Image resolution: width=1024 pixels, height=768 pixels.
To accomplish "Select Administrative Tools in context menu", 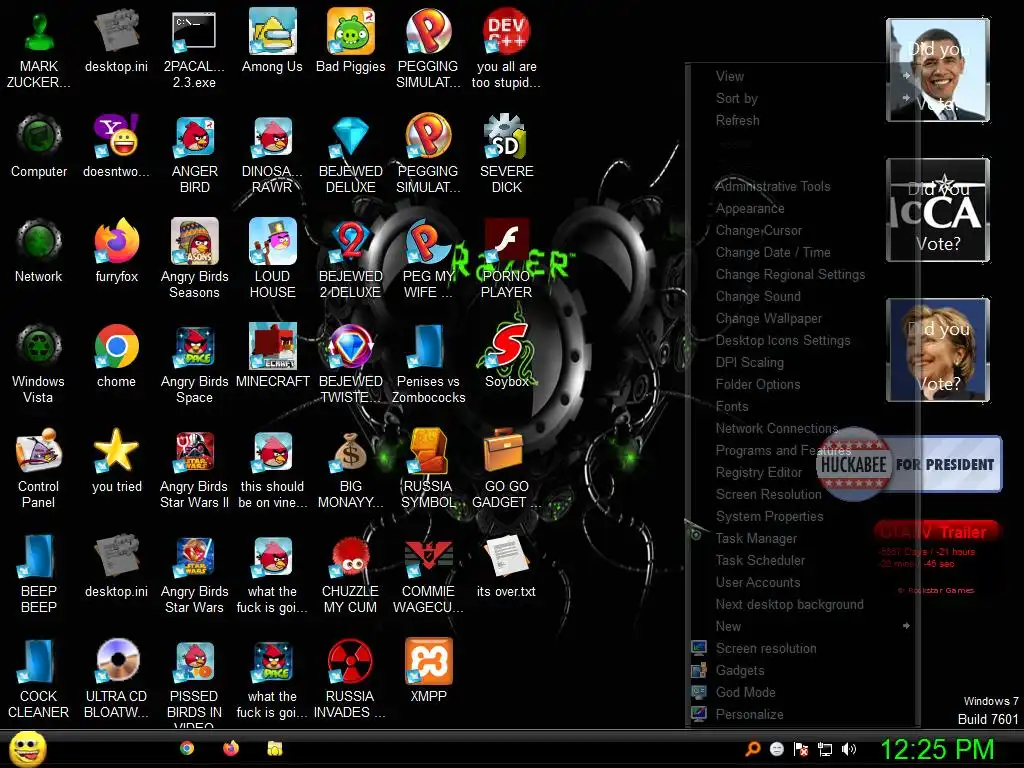I will [x=802, y=186].
